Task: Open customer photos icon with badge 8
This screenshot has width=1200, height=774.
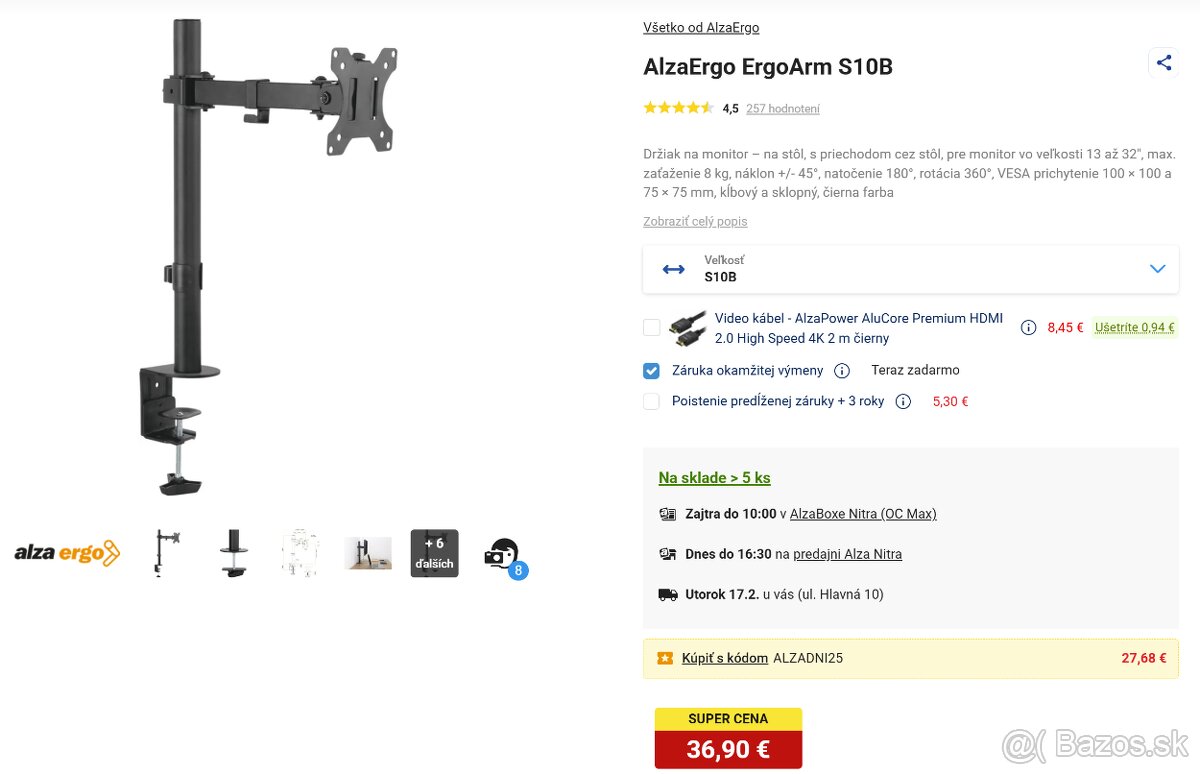Action: tap(502, 555)
